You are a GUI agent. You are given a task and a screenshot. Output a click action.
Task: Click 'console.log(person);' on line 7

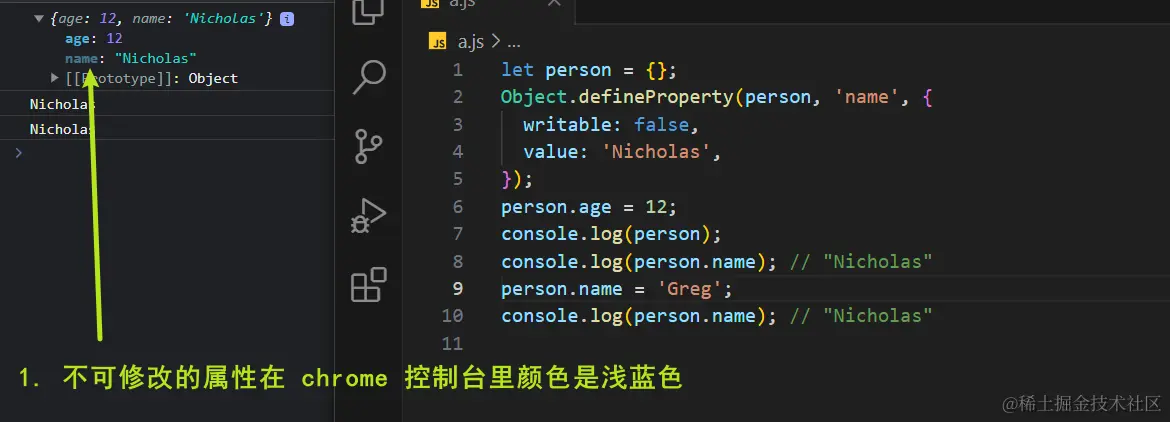click(611, 234)
